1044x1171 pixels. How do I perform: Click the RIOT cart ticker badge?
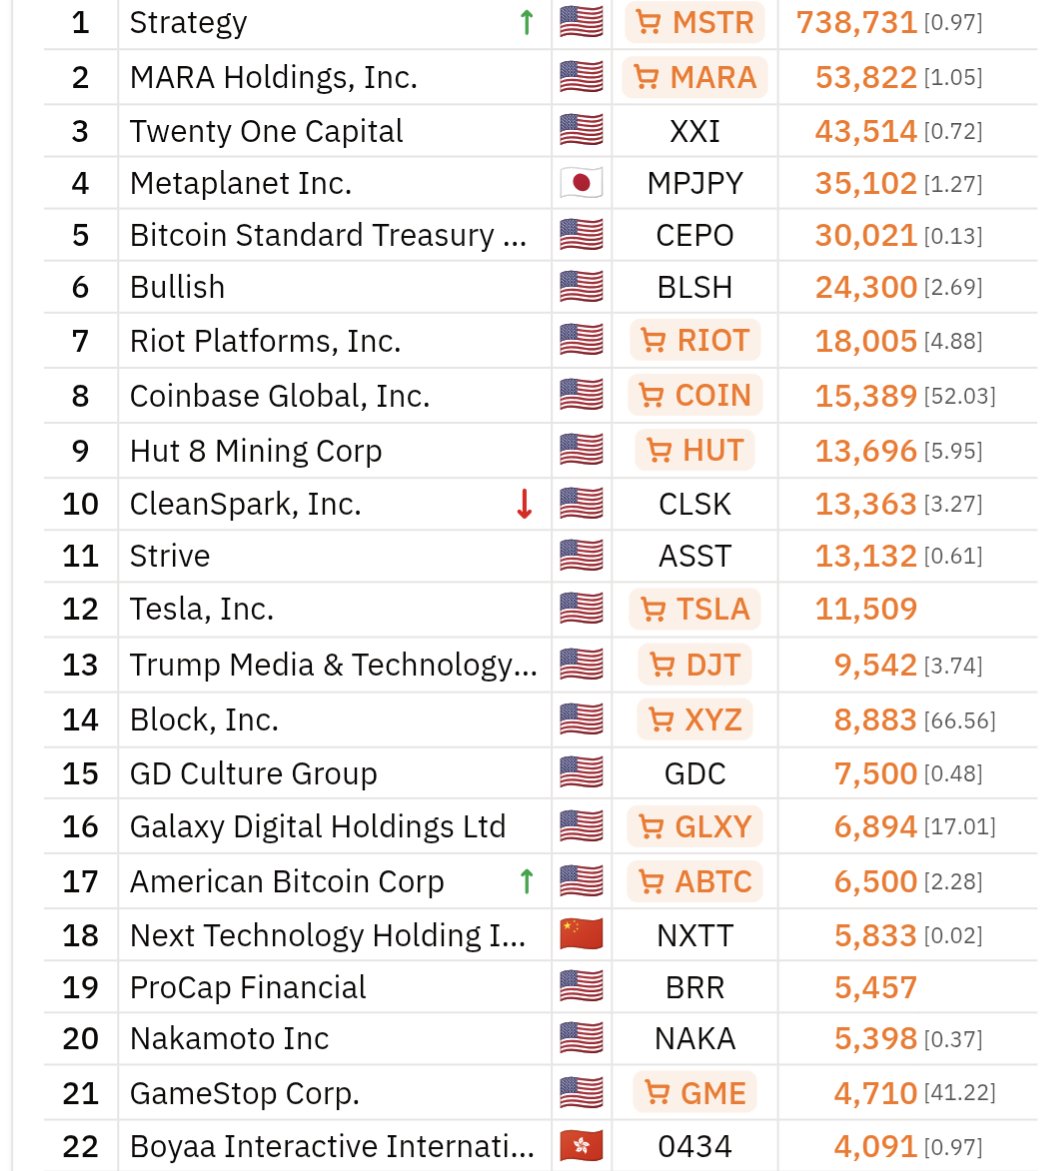pos(695,341)
